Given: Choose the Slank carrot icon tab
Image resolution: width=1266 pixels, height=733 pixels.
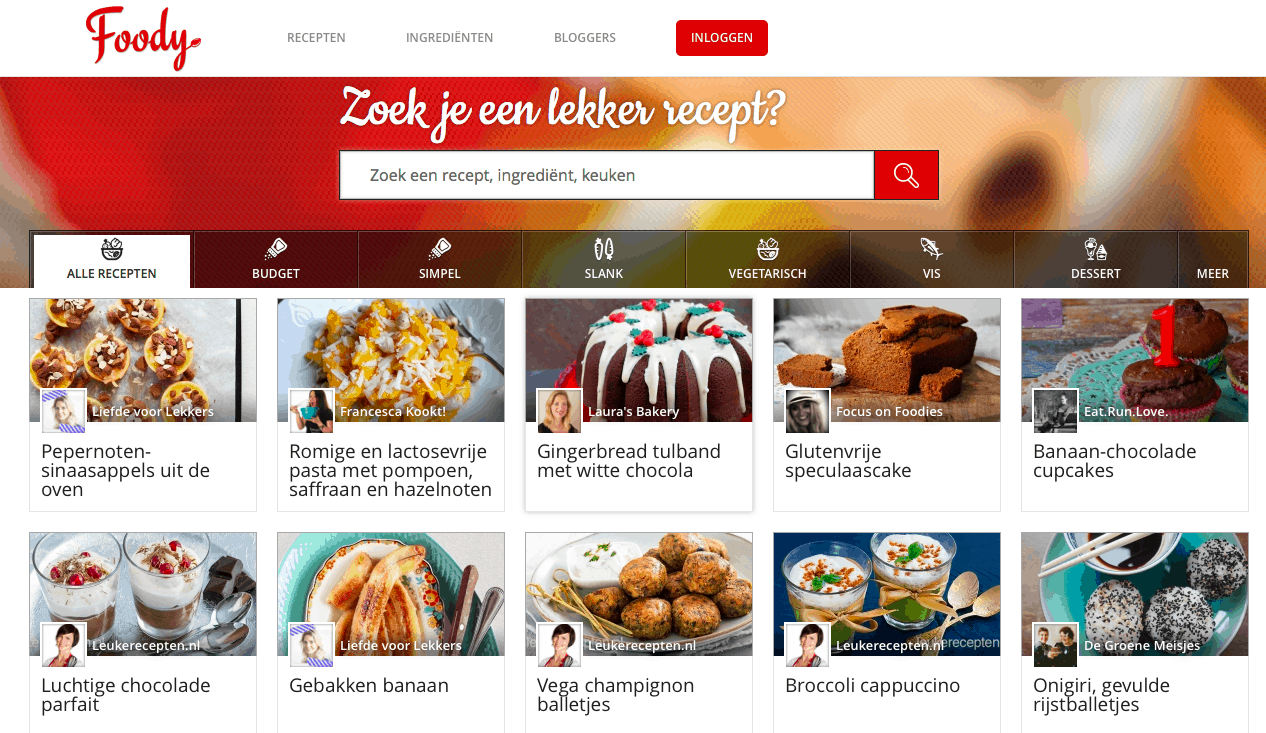Looking at the screenshot, I should click(x=604, y=249).
